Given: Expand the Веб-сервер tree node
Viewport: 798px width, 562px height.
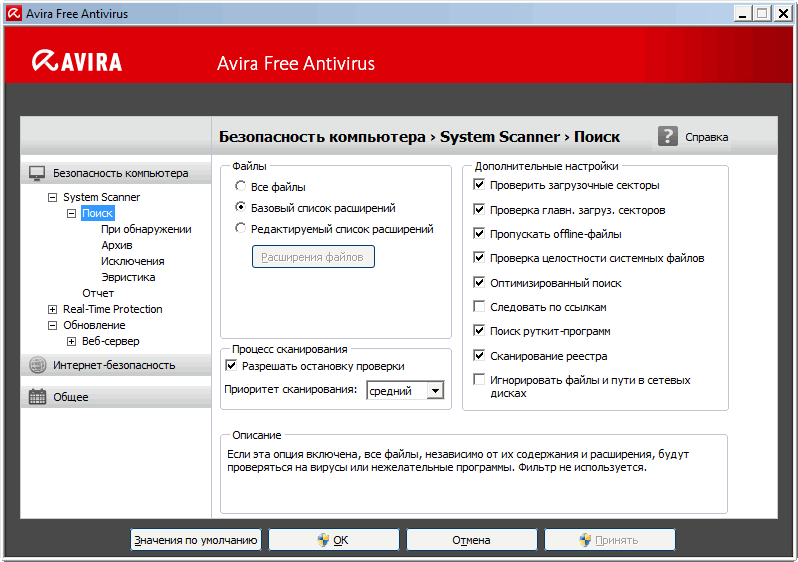Looking at the screenshot, I should 72,341.
